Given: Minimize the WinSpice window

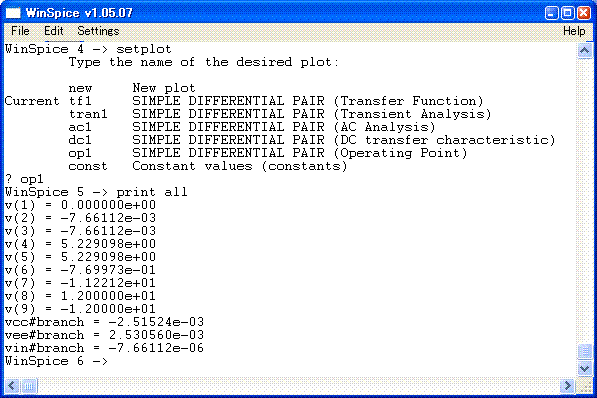Looking at the screenshot, I should click(551, 13).
